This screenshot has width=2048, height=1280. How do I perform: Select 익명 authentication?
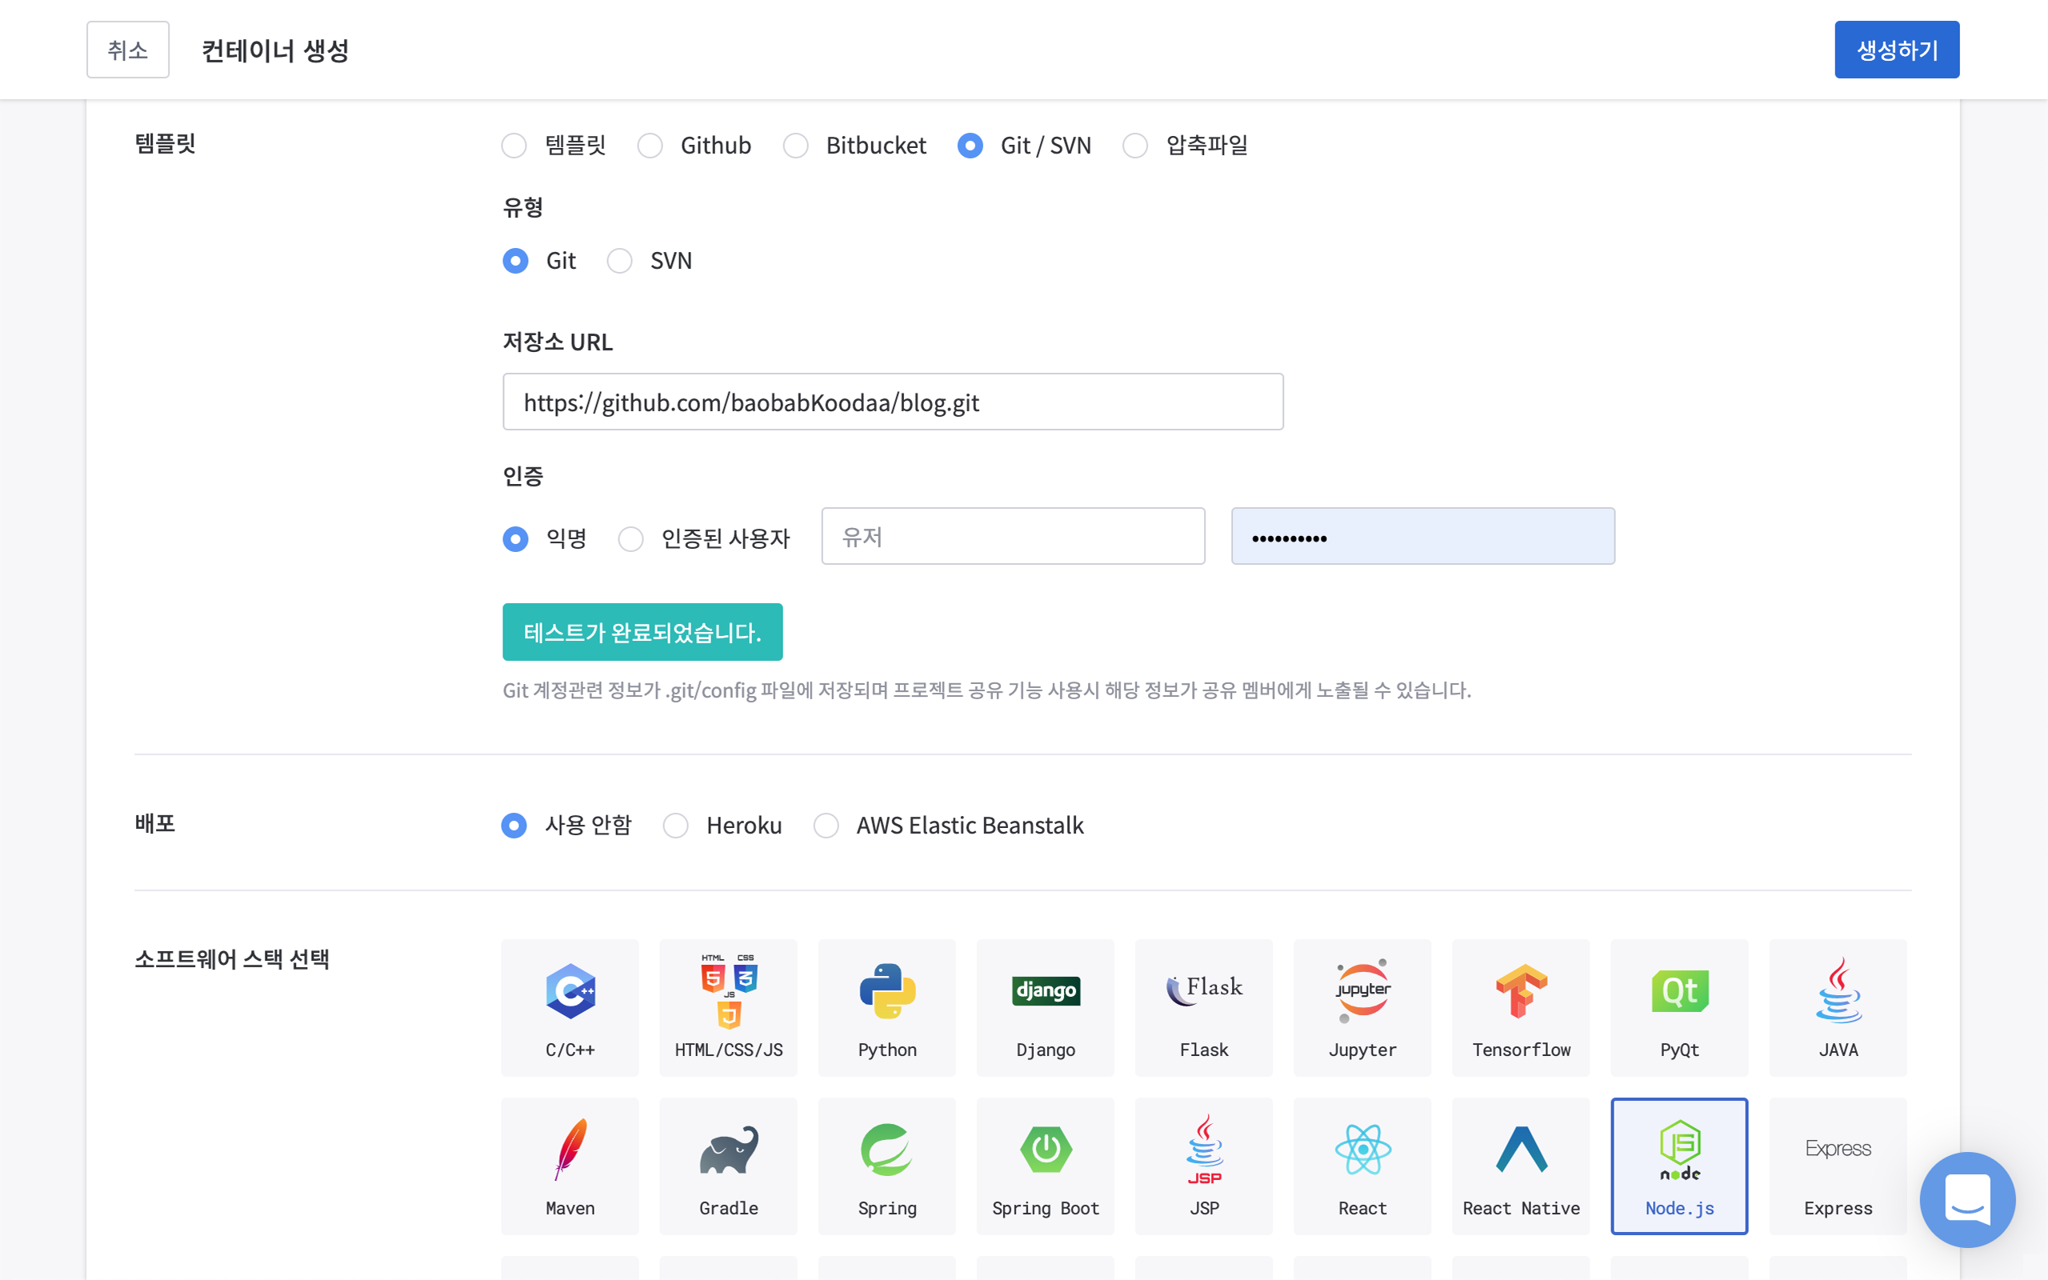click(x=515, y=539)
